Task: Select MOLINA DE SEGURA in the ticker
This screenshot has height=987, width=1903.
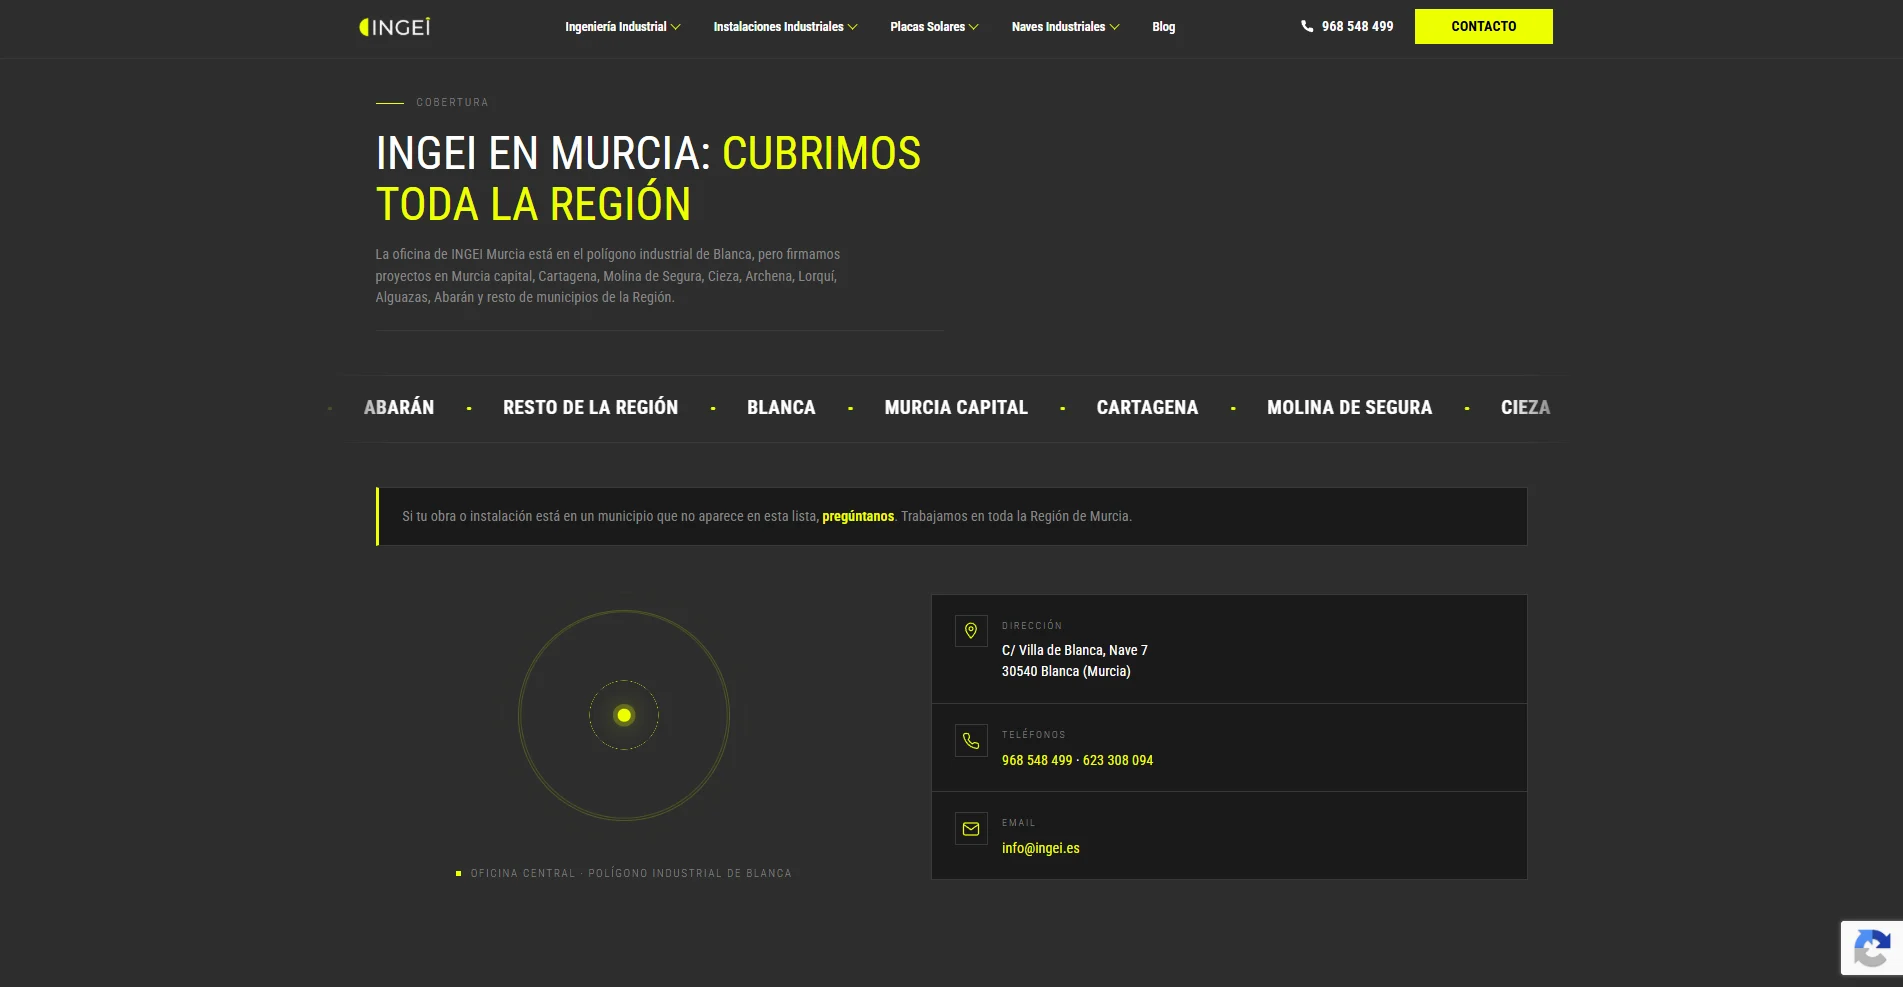Action: (1349, 408)
